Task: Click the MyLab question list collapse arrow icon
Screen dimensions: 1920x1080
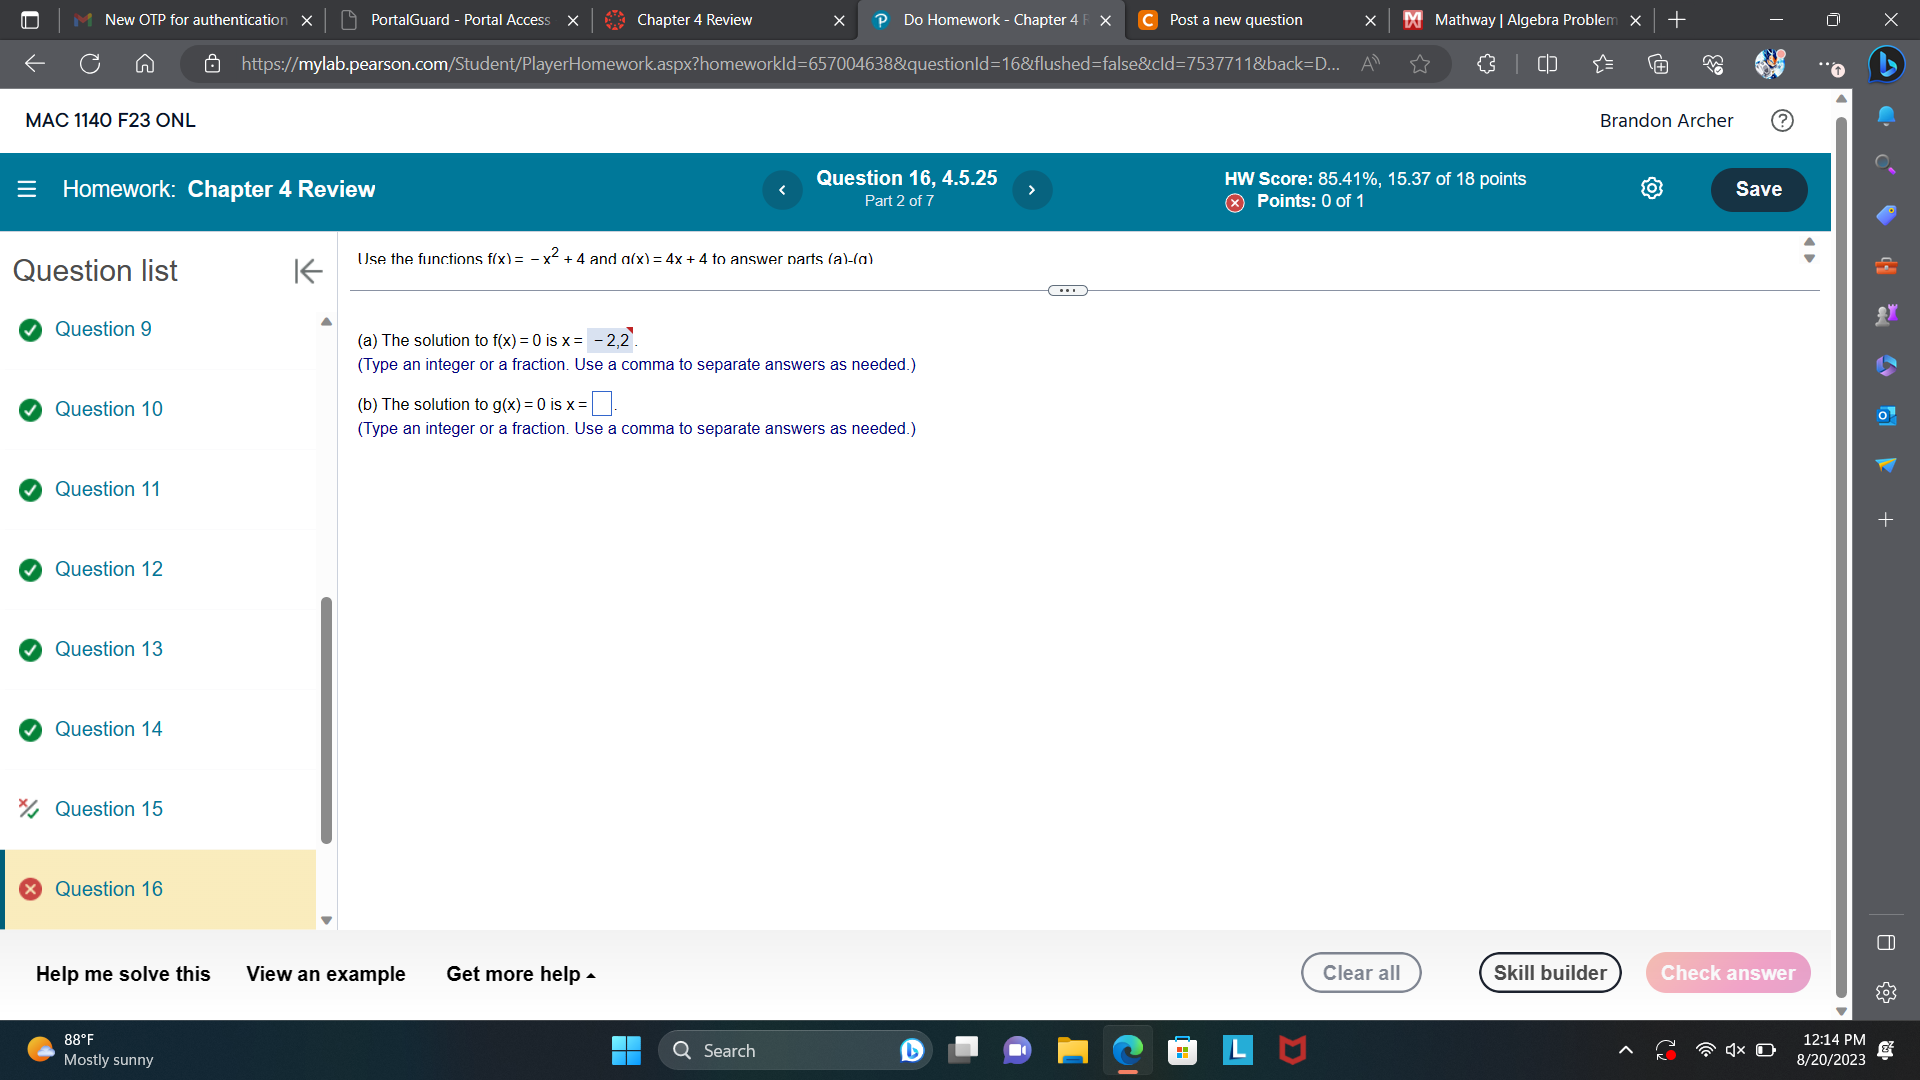Action: [x=308, y=271]
